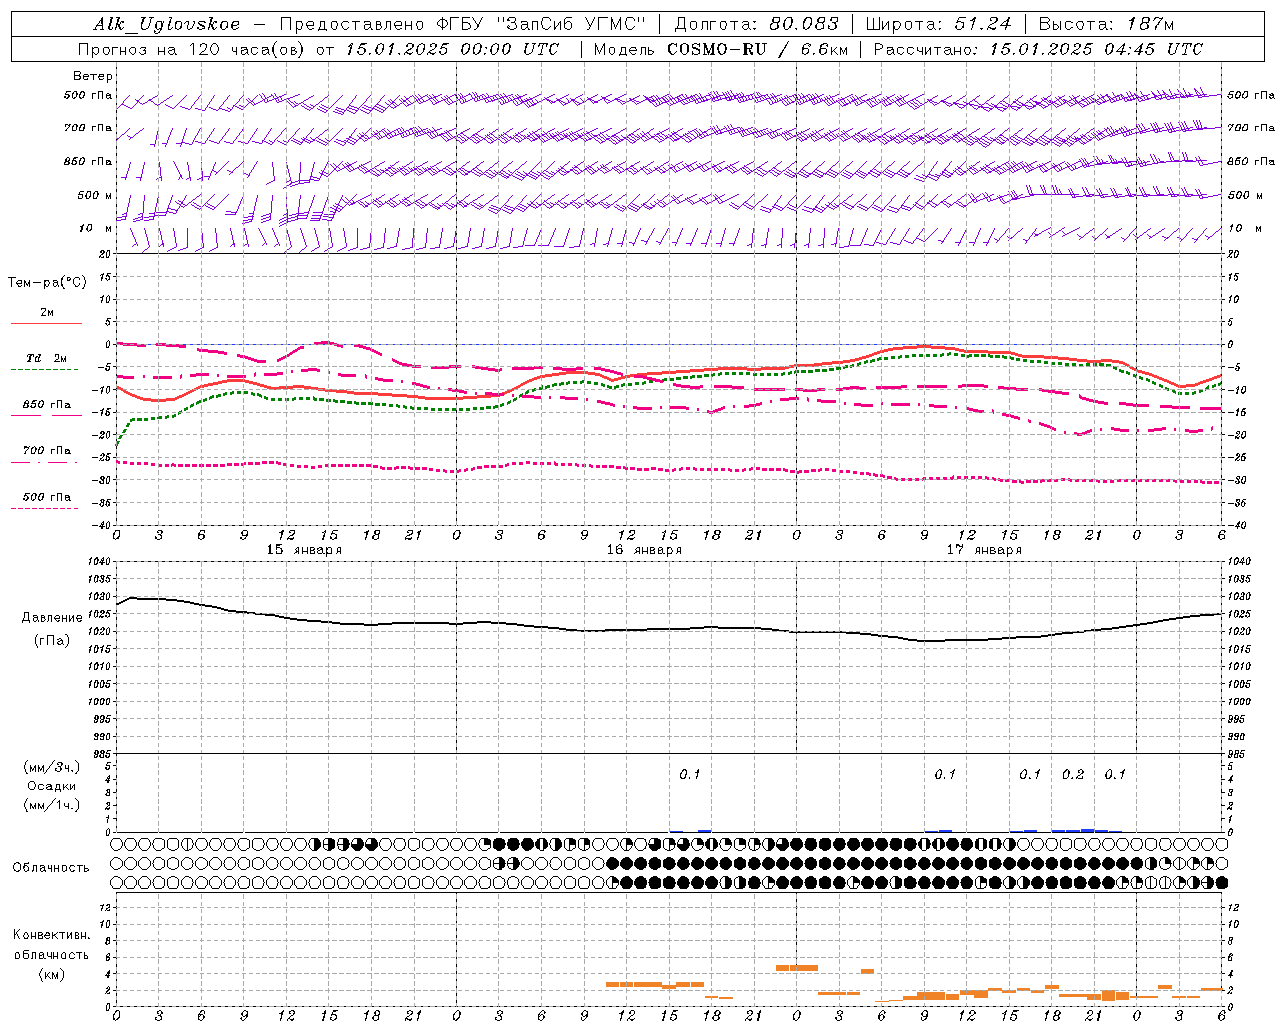Click the Модель COSMO-RU / 6.6км label

(720, 49)
